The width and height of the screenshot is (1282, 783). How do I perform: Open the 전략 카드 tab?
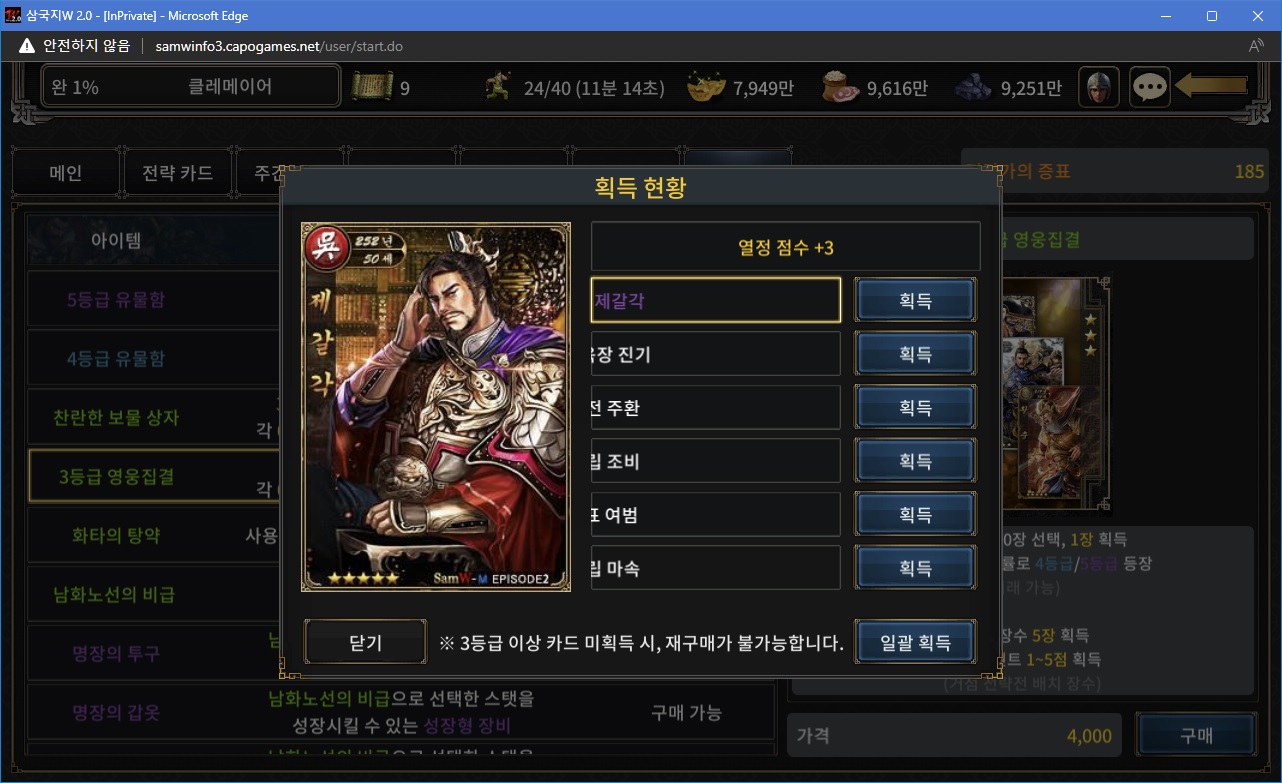pyautogui.click(x=178, y=173)
